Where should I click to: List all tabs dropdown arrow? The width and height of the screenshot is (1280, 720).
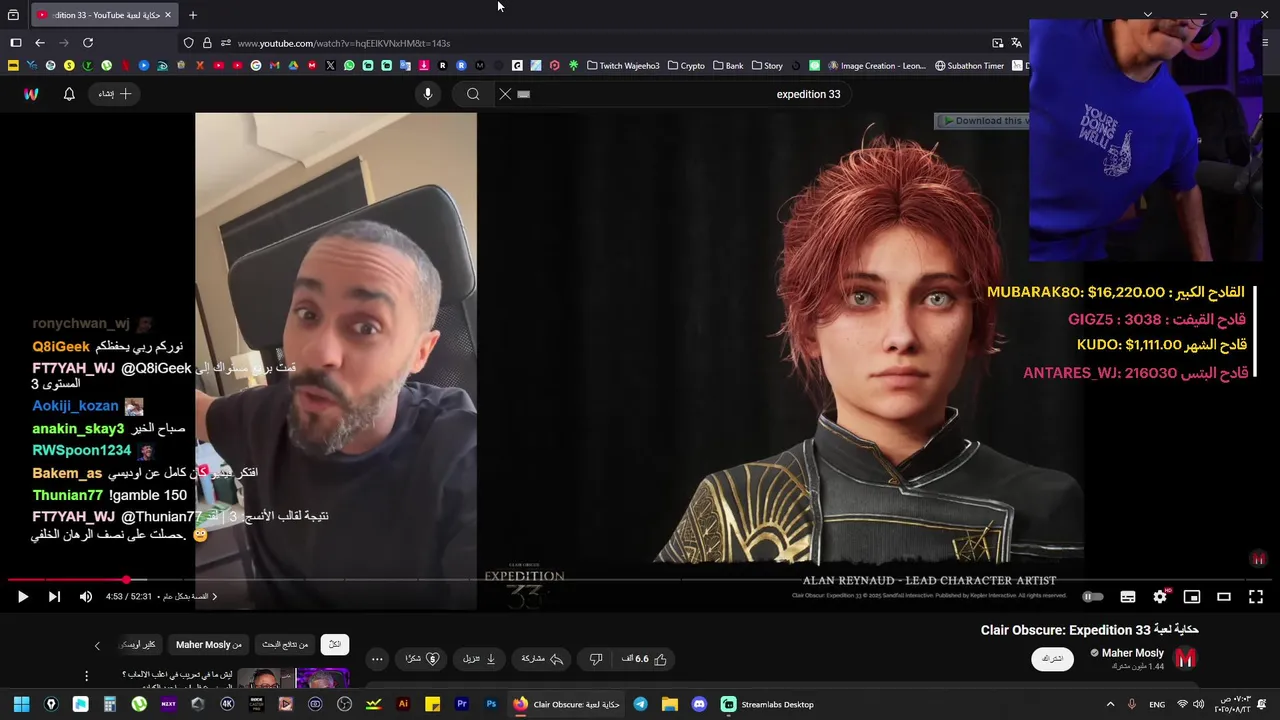click(x=1148, y=15)
